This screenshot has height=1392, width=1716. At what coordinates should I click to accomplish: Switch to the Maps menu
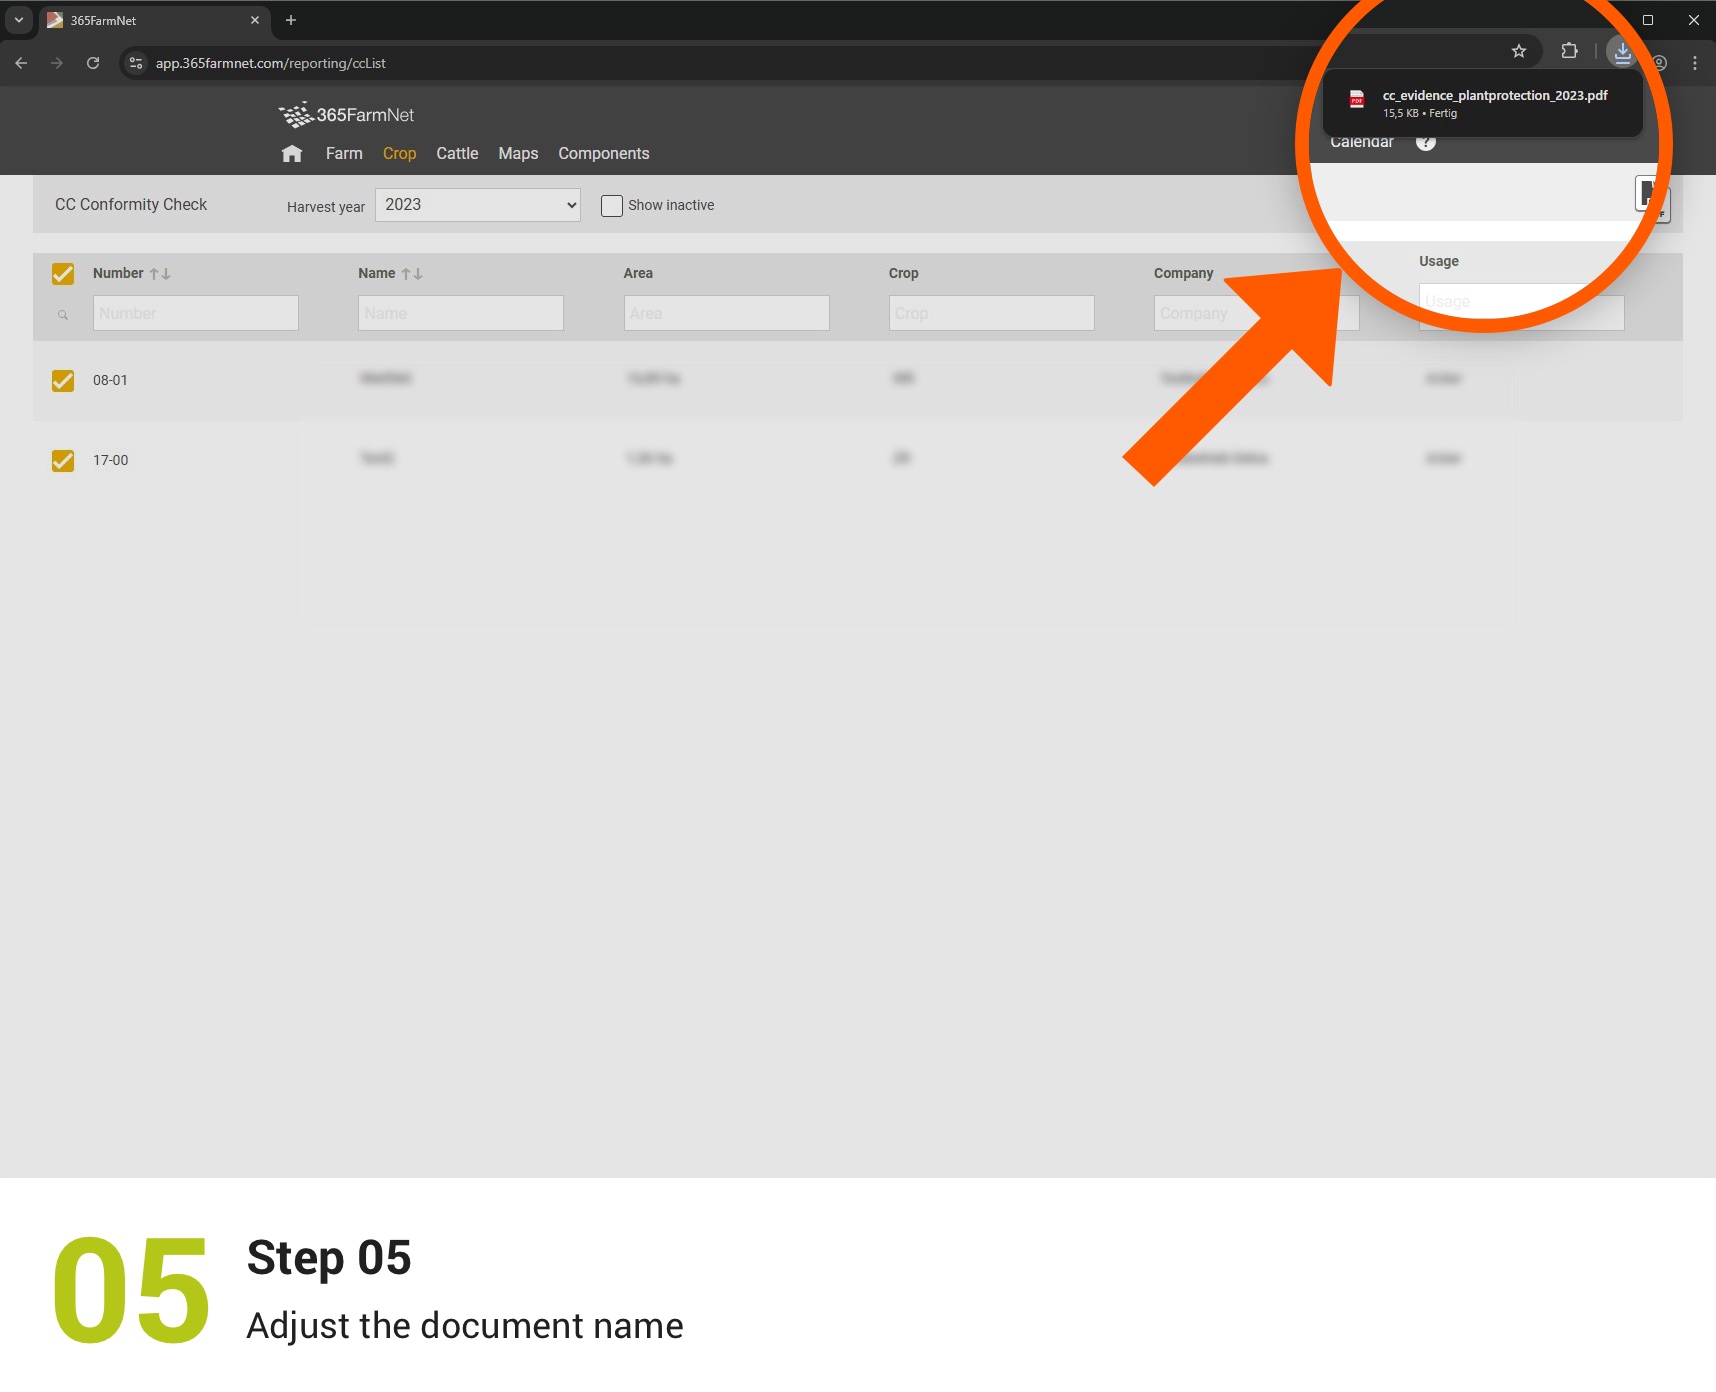(x=518, y=154)
